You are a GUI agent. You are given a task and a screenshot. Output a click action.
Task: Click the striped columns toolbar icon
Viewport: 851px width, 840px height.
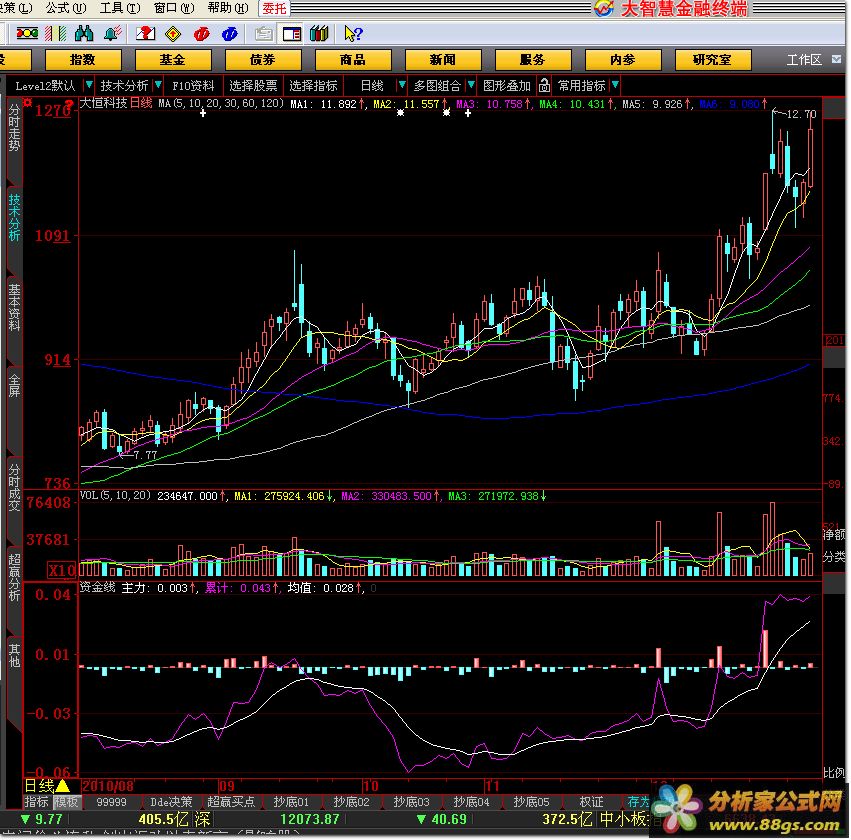55,34
